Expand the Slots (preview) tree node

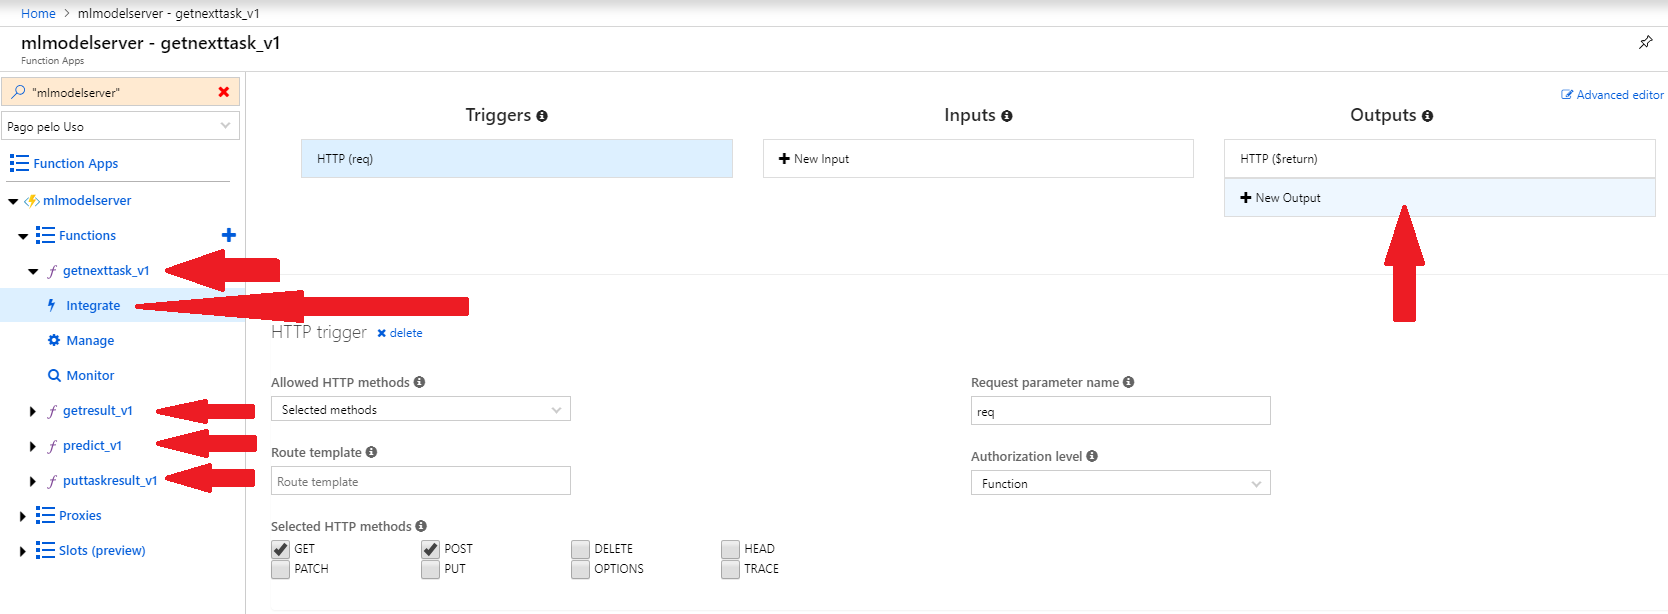point(22,551)
